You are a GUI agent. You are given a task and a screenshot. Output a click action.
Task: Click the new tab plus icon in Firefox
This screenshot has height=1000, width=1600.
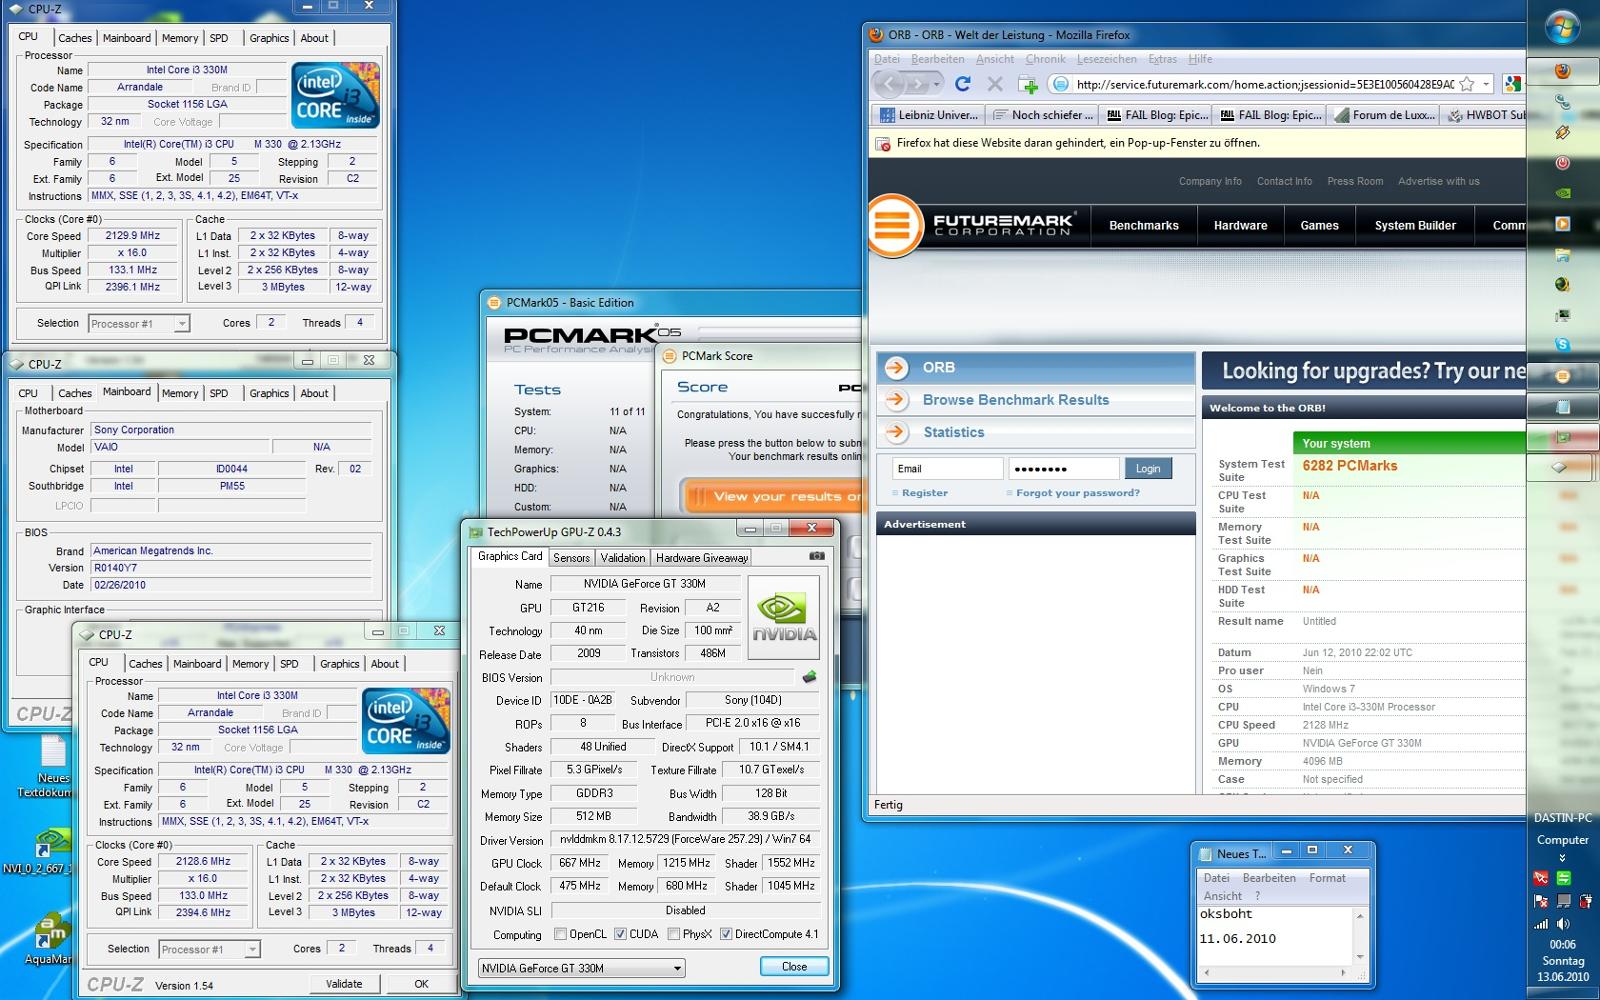(x=1027, y=84)
